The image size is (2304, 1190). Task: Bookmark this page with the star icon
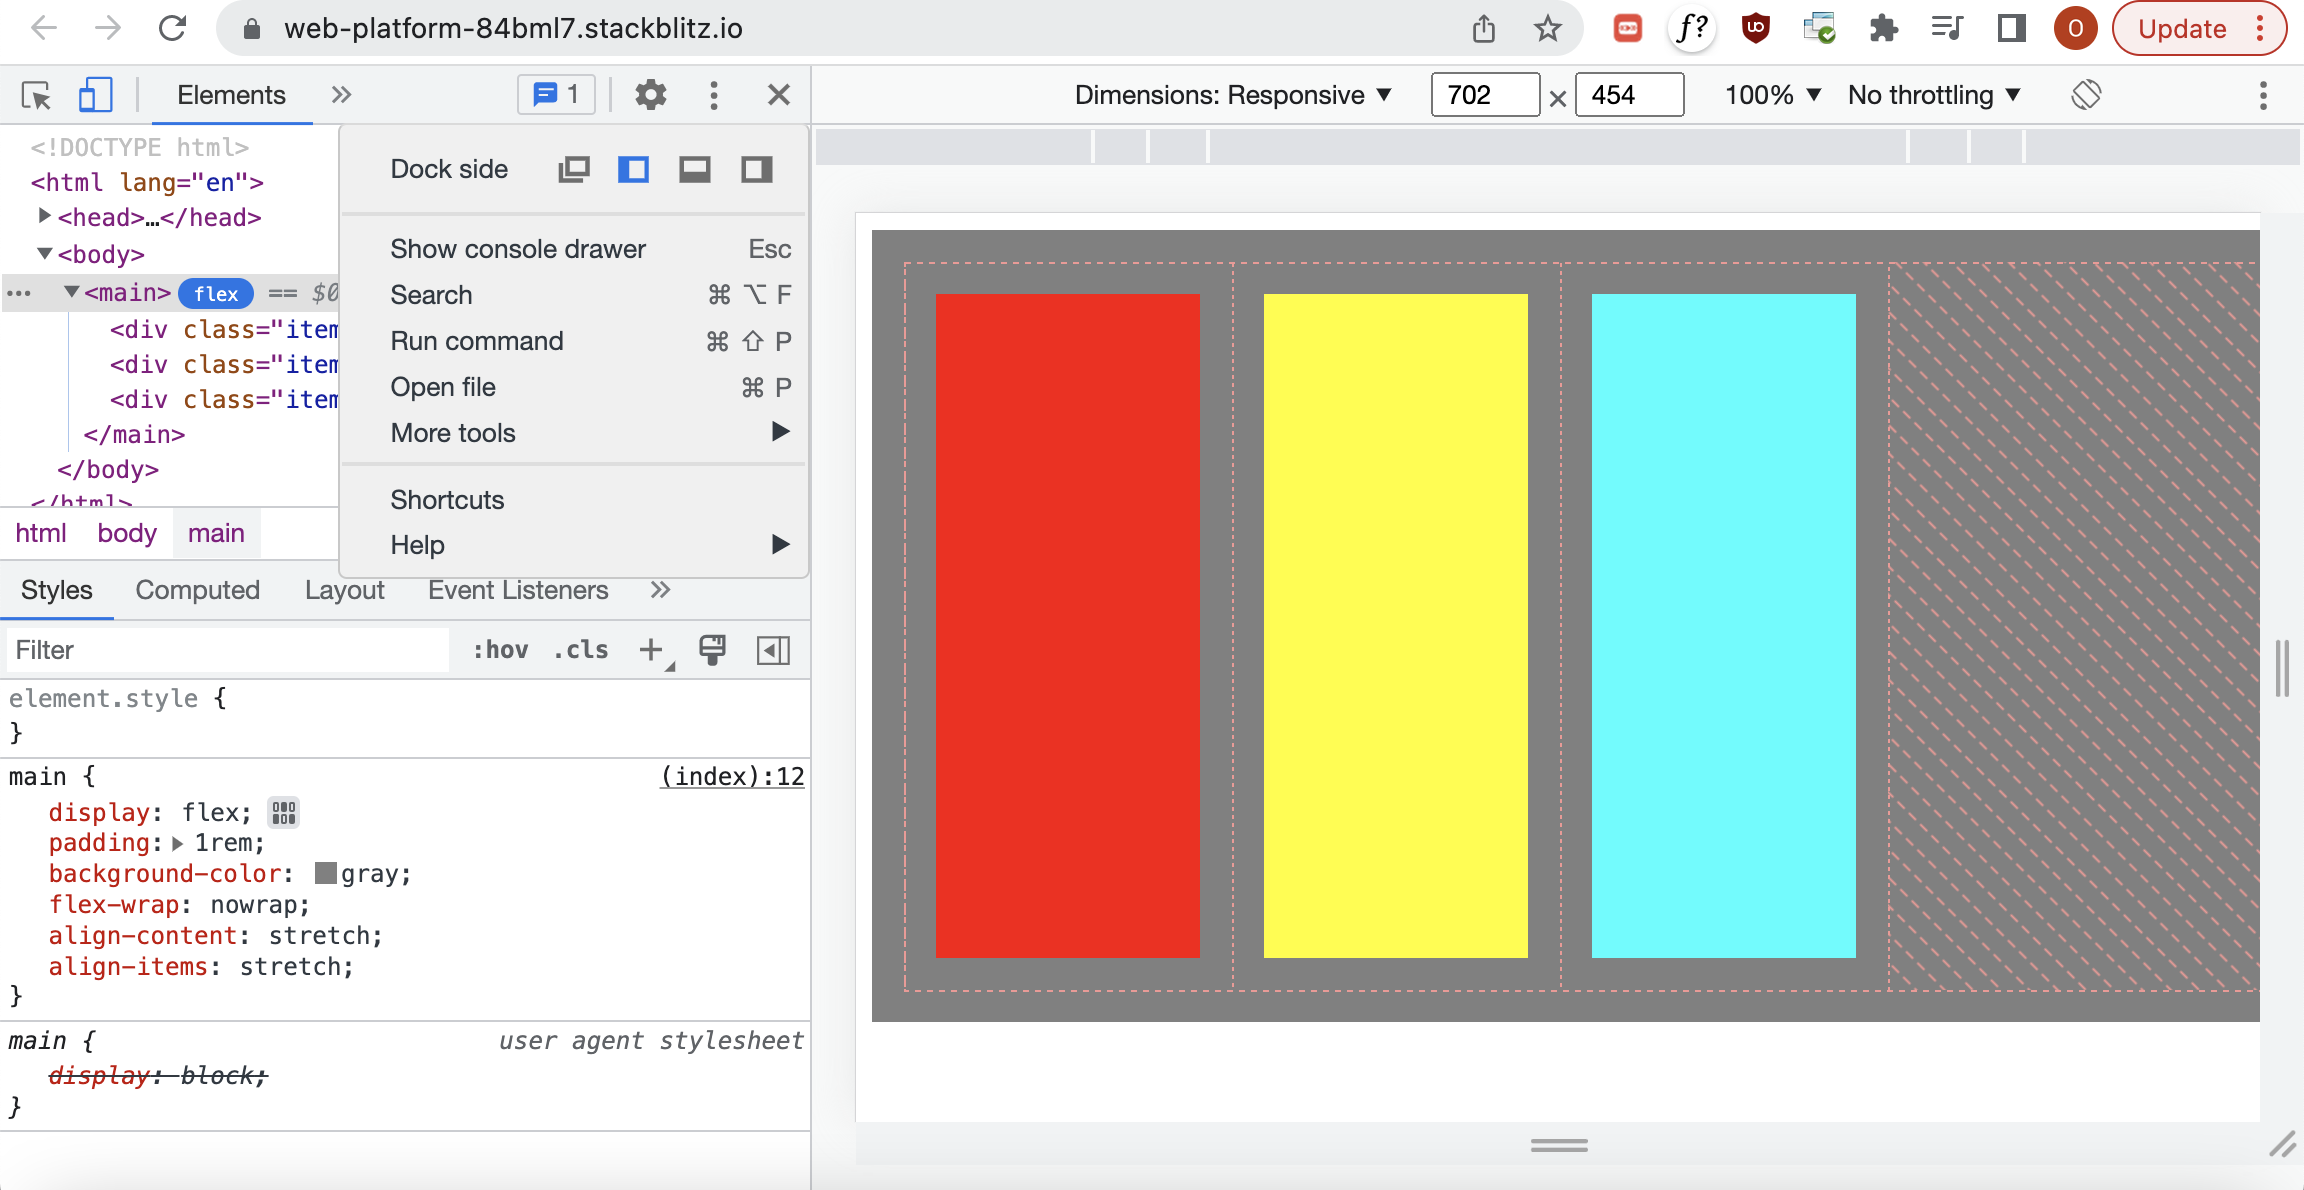[x=1547, y=28]
